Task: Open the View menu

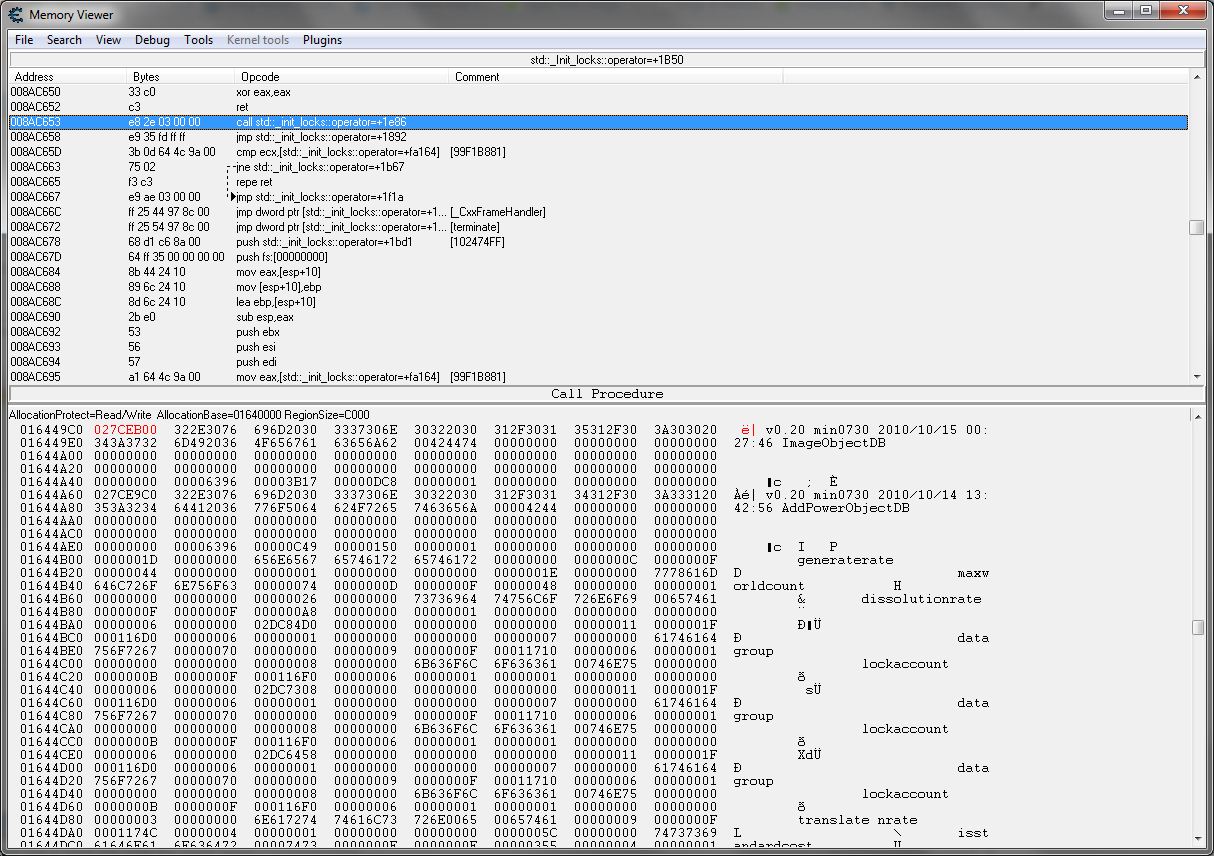Action: [108, 40]
